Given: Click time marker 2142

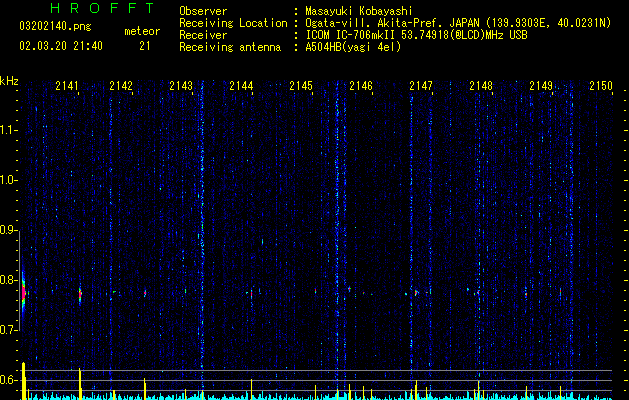Looking at the screenshot, I should click(121, 85).
